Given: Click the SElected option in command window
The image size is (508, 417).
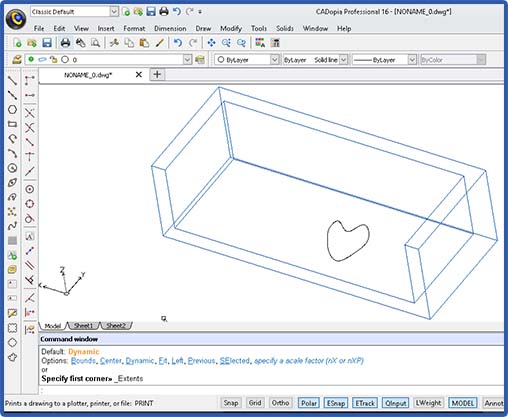Looking at the screenshot, I should pyautogui.click(x=234, y=361).
